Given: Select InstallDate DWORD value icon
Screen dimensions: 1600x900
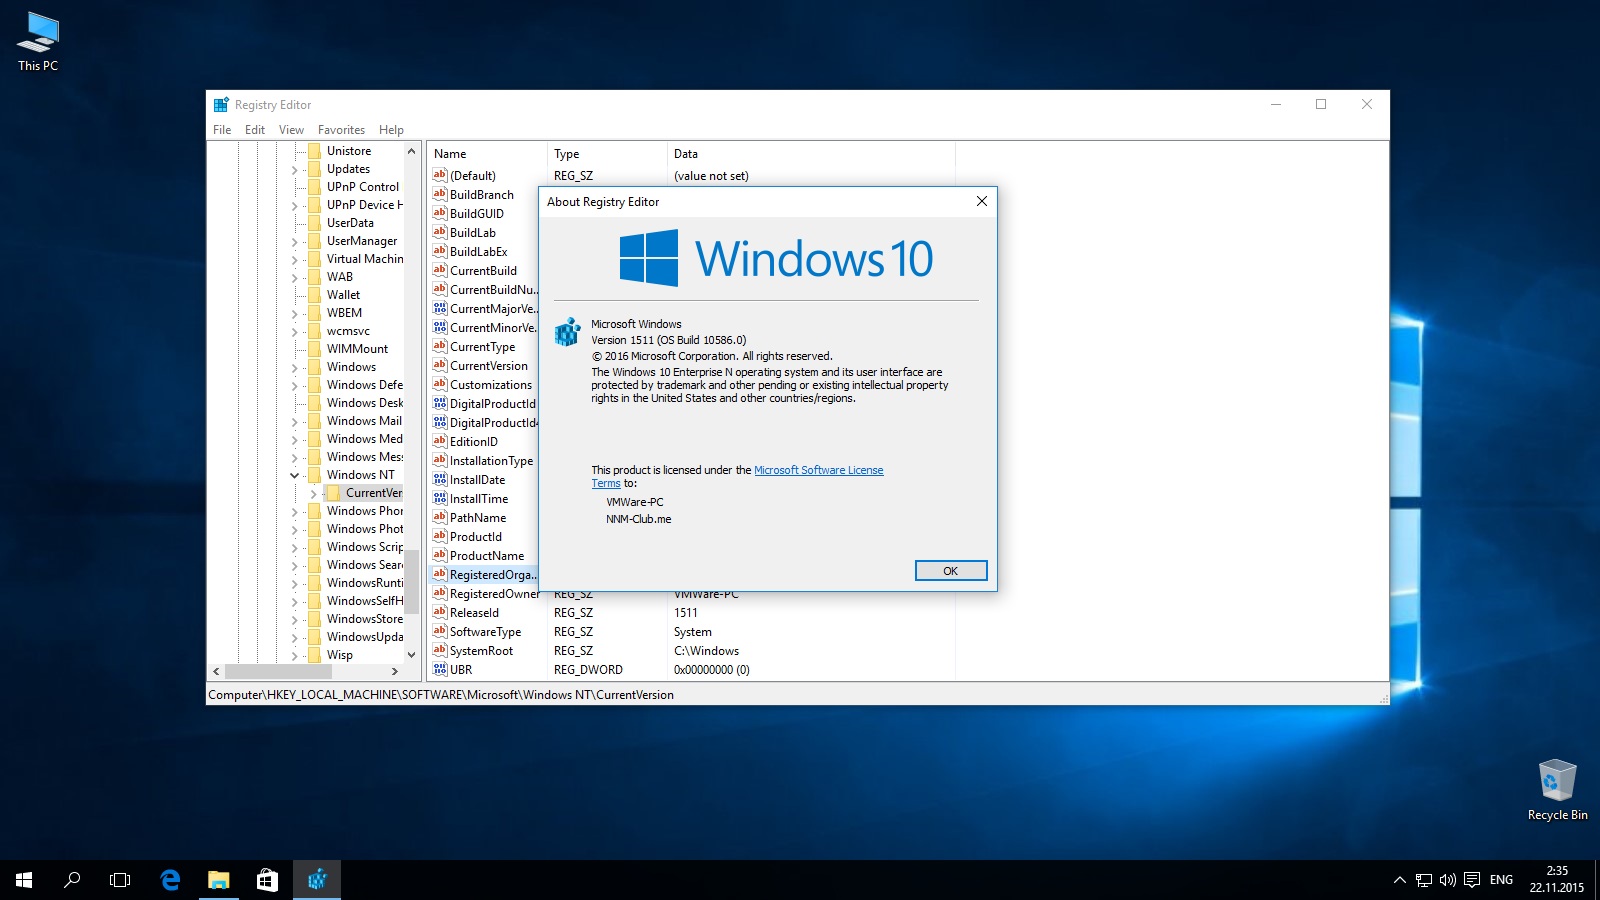Looking at the screenshot, I should click(x=439, y=479).
